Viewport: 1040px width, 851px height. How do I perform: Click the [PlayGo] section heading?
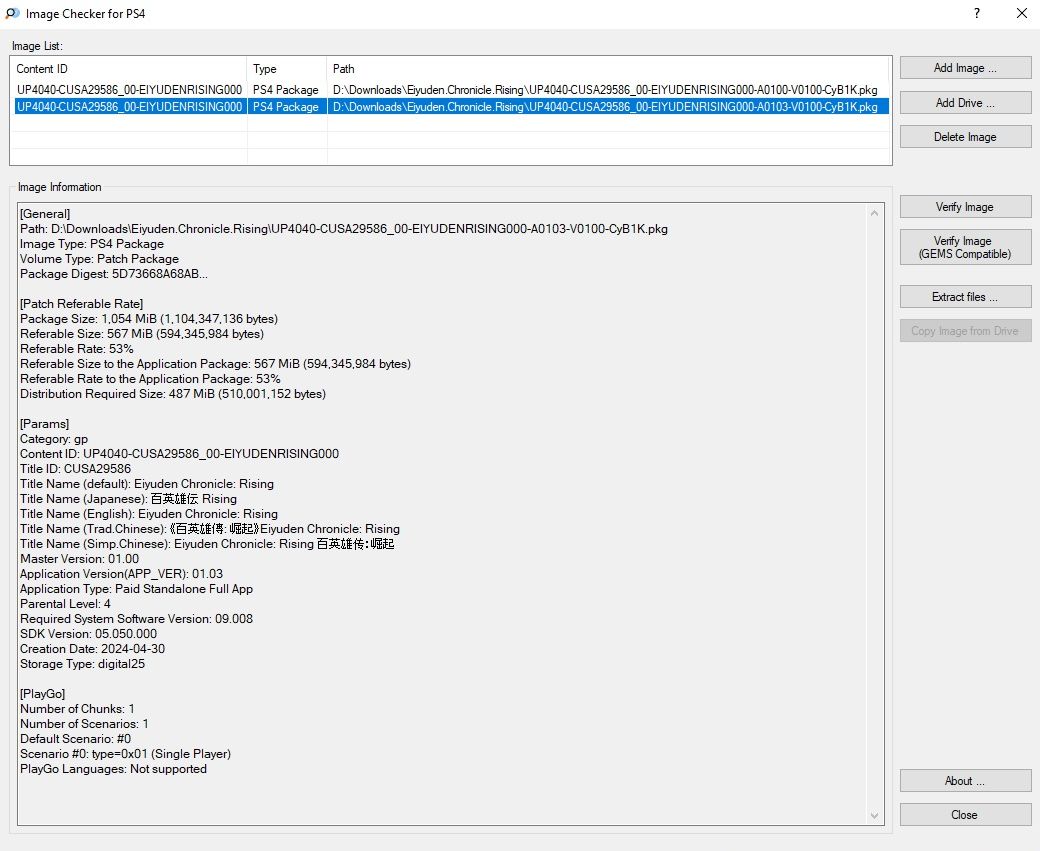pyautogui.click(x=42, y=694)
